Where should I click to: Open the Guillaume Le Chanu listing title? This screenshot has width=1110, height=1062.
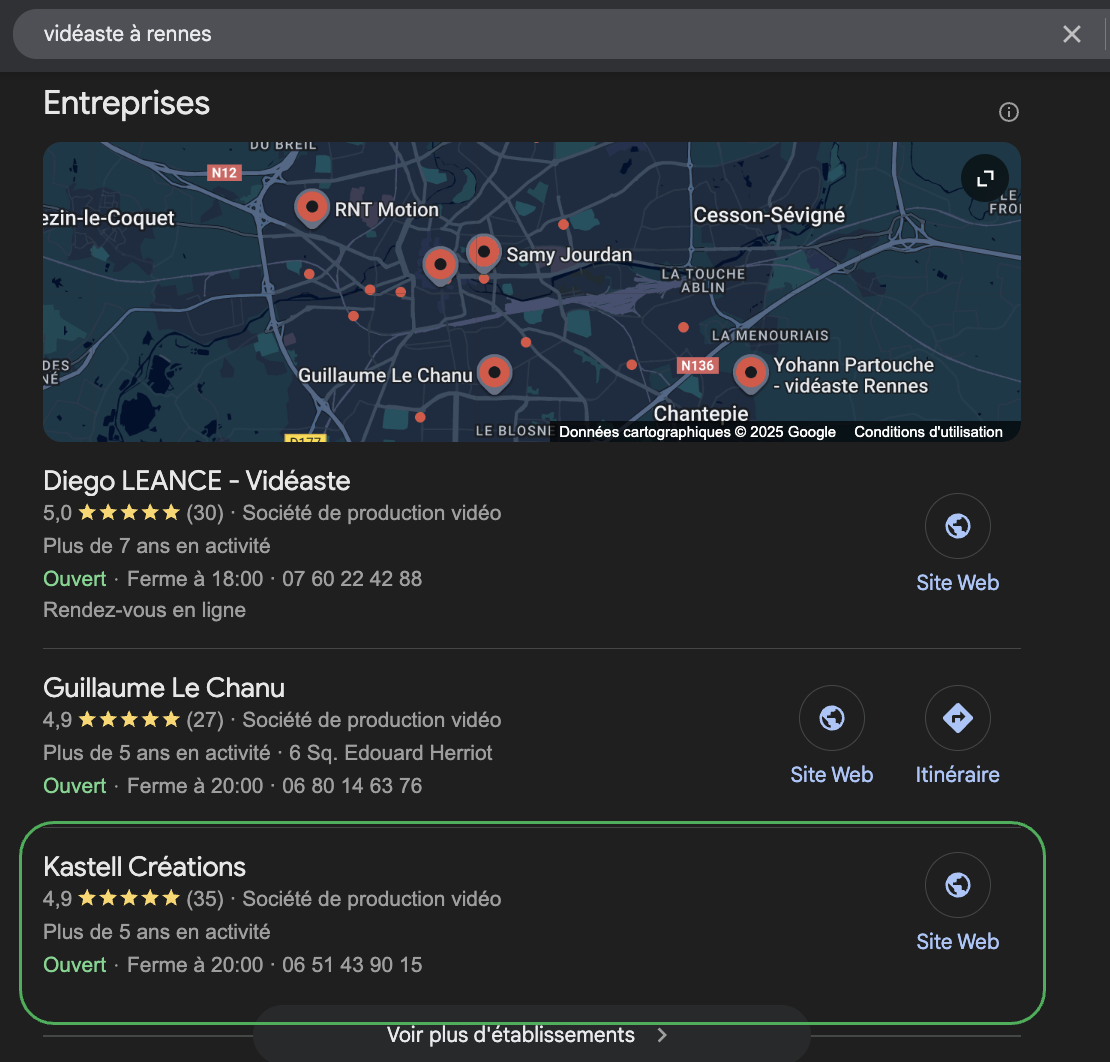(x=164, y=688)
